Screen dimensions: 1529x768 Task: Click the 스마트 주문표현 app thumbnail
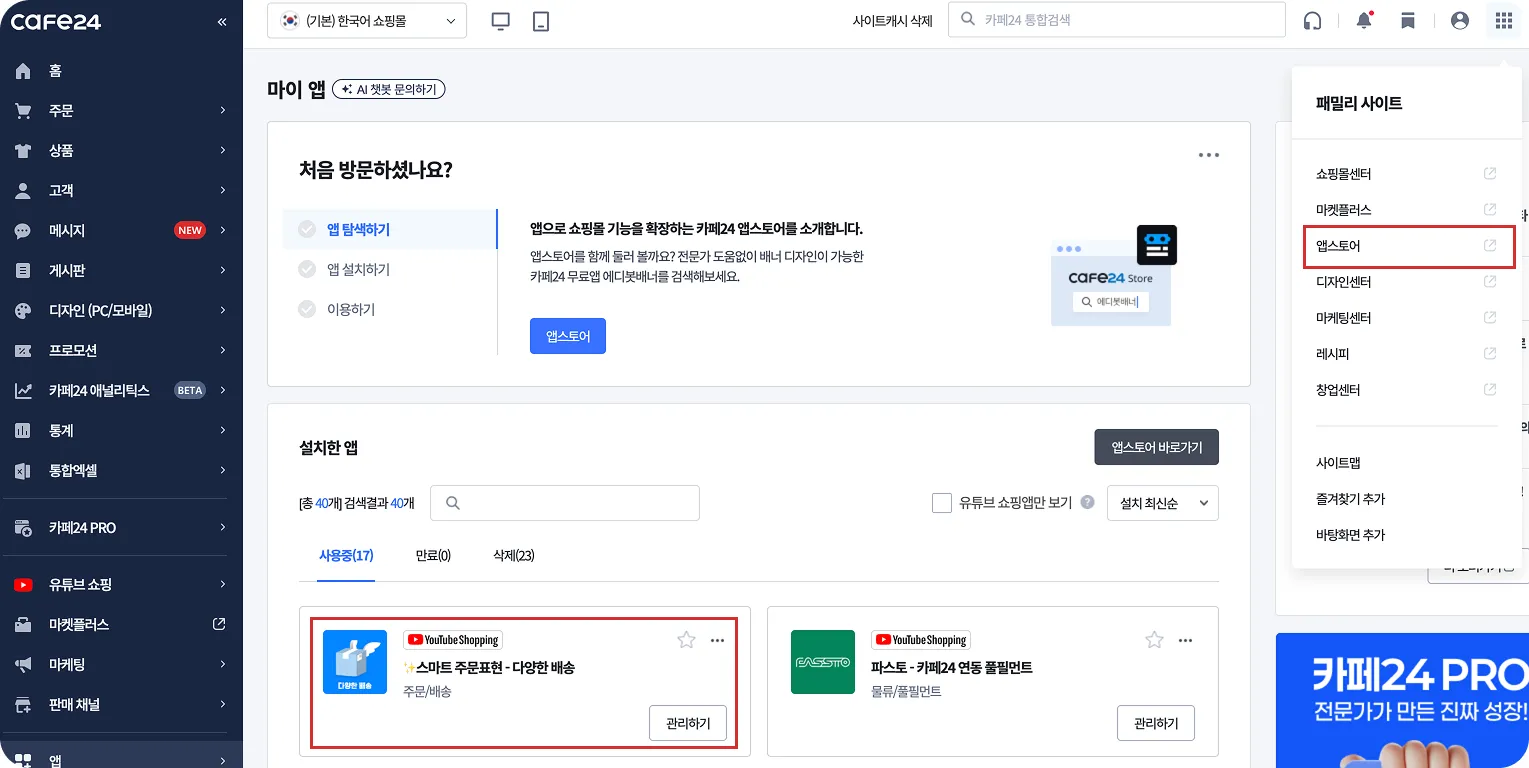pyautogui.click(x=355, y=662)
